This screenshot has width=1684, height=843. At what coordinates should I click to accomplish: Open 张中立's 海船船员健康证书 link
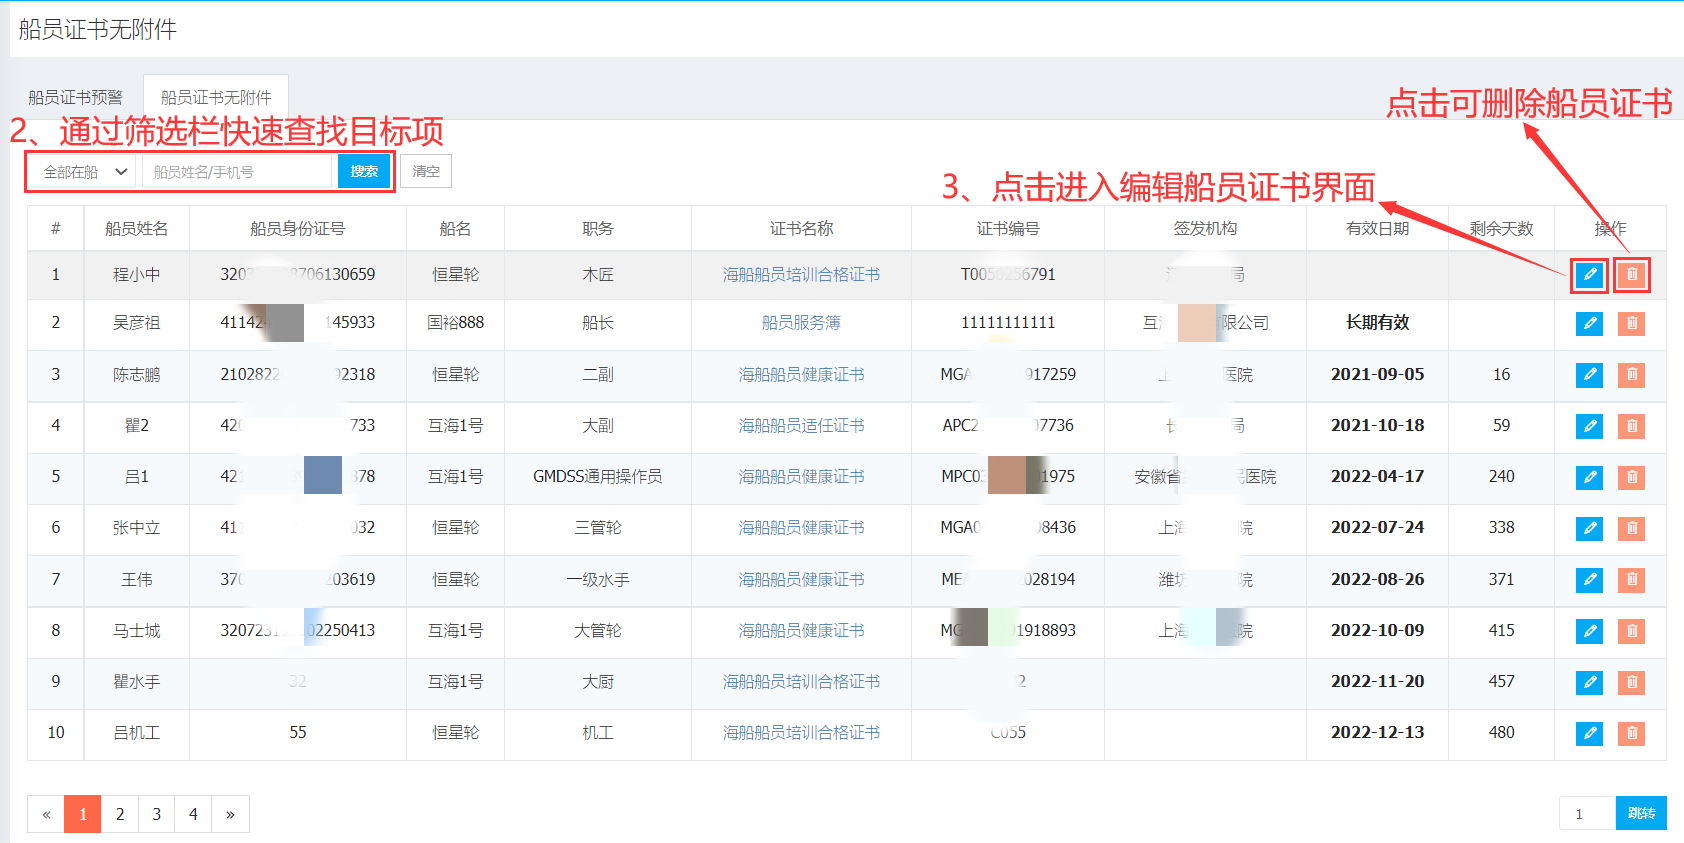(801, 528)
